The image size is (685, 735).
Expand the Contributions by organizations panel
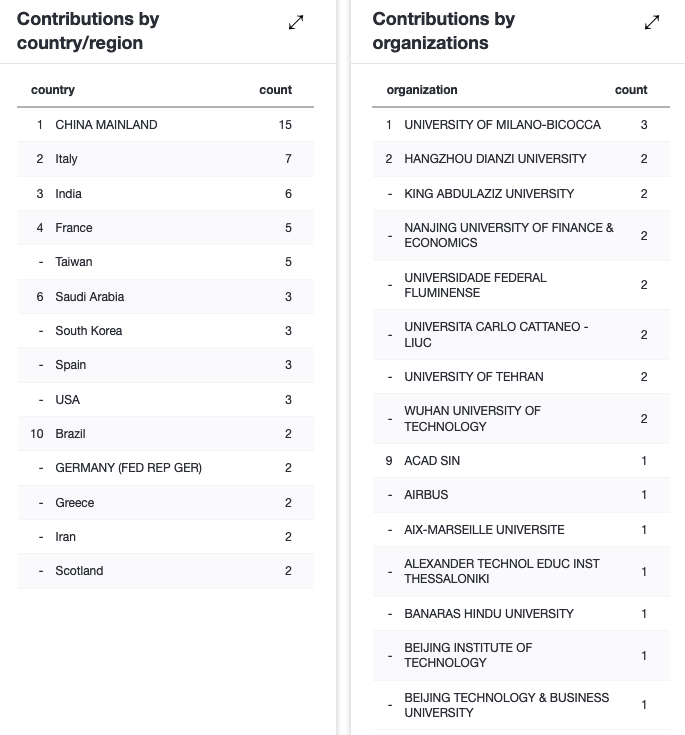tap(652, 22)
